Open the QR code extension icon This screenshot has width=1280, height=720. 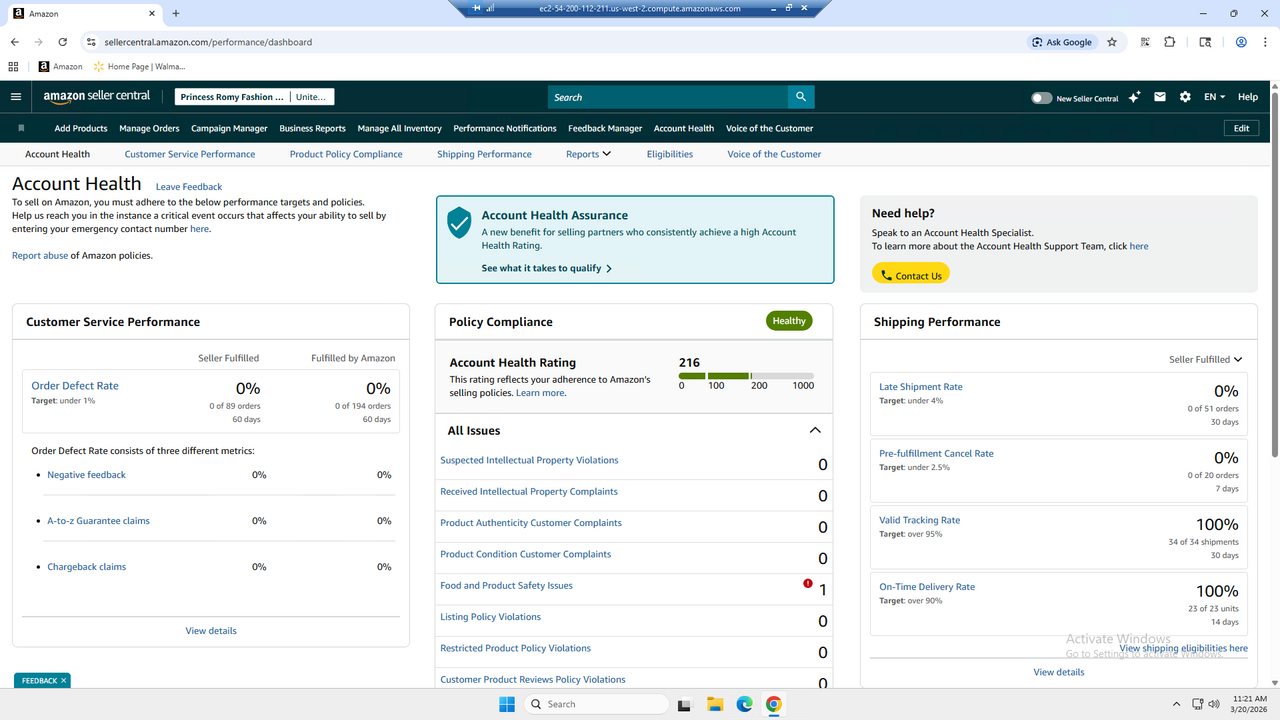[x=1144, y=42]
